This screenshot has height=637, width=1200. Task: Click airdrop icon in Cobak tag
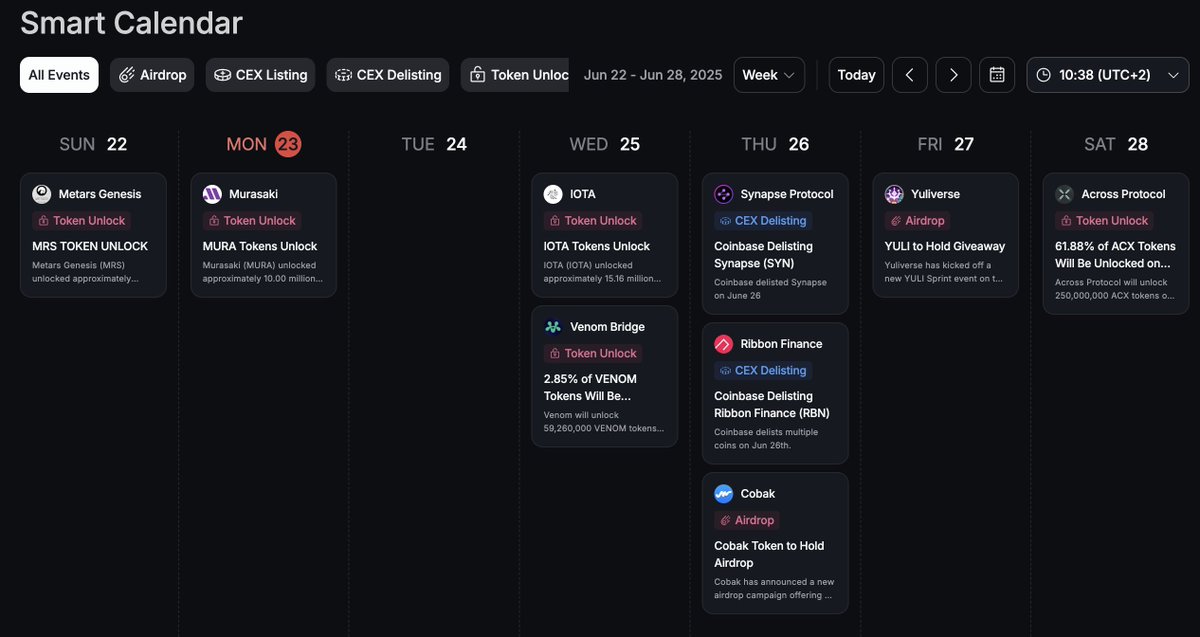(x=725, y=521)
